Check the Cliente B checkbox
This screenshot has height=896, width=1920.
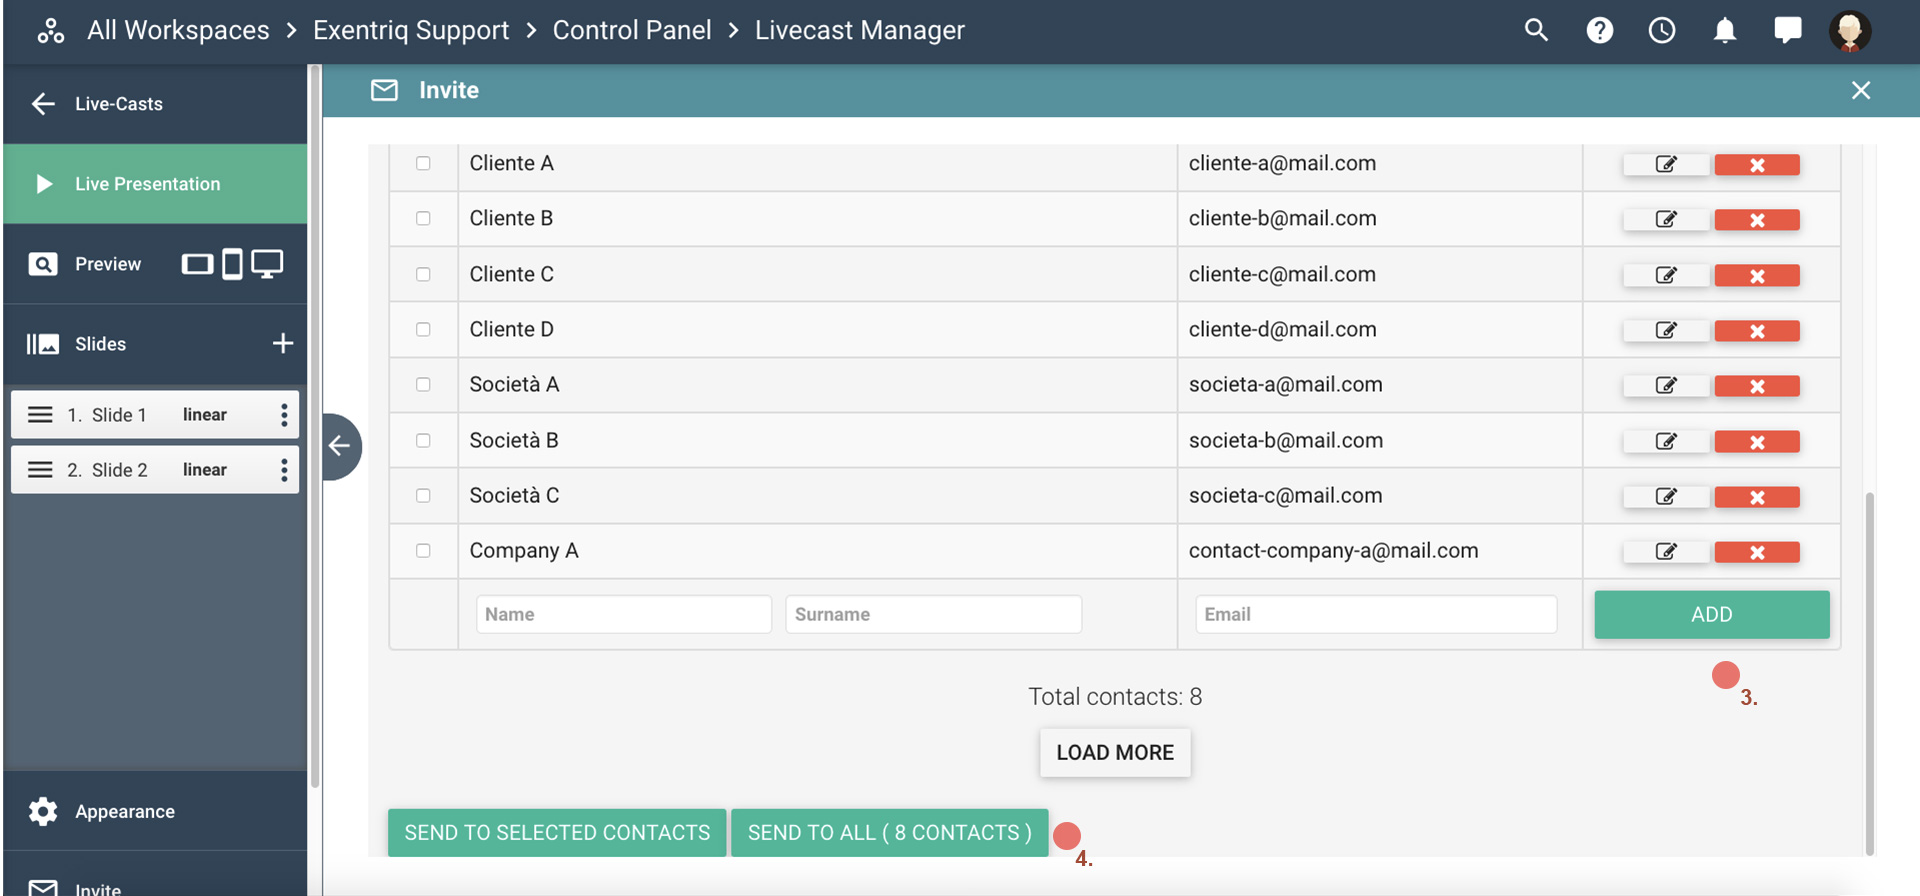tap(423, 219)
